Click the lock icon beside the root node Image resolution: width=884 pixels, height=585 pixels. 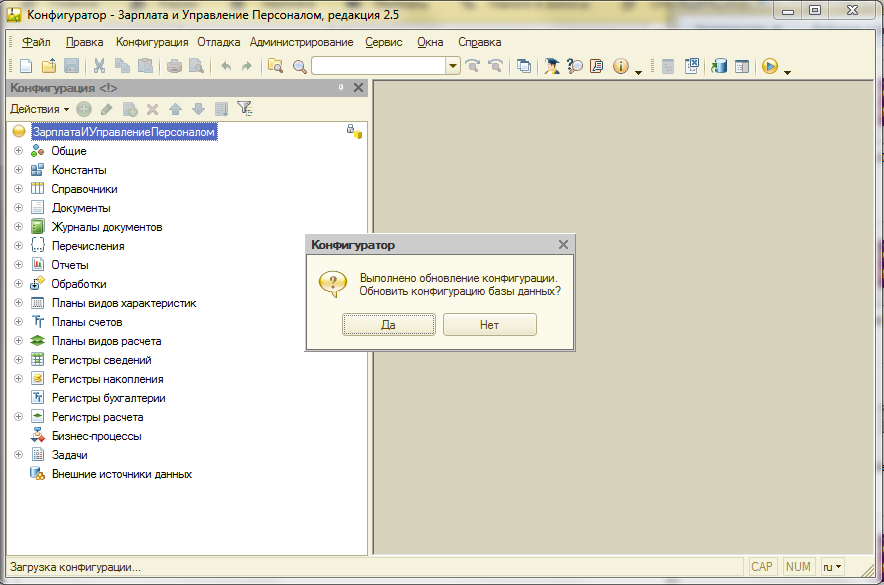click(x=354, y=131)
